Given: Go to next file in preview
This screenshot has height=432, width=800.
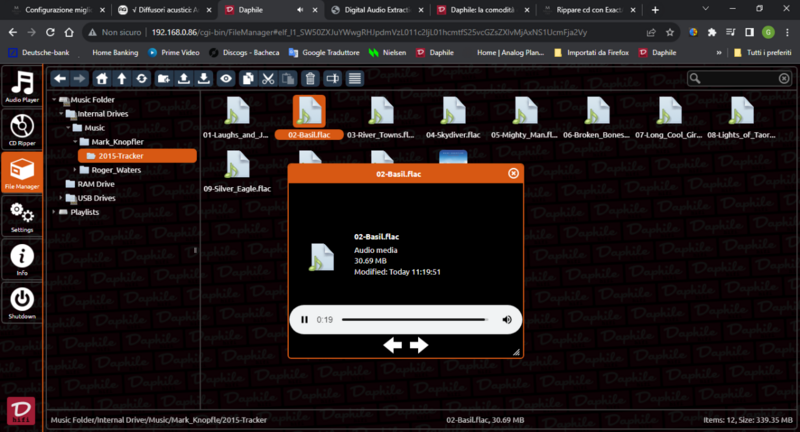Looking at the screenshot, I should click(x=419, y=345).
